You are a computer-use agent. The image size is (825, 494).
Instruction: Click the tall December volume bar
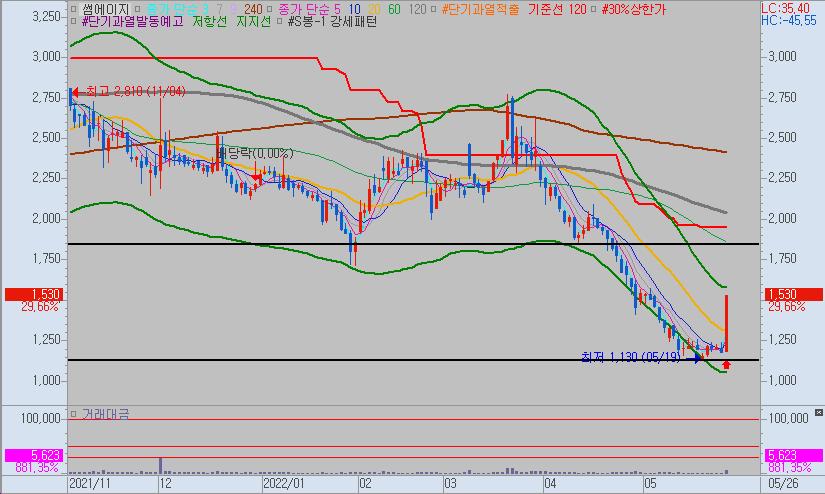click(160, 466)
